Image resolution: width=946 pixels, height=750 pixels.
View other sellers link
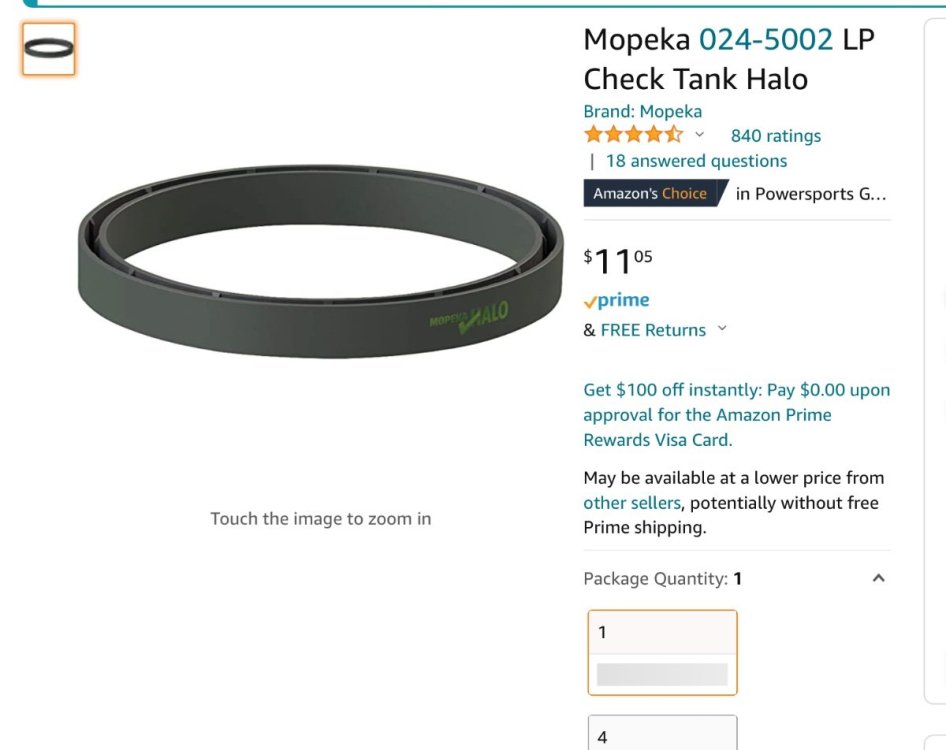(x=632, y=503)
